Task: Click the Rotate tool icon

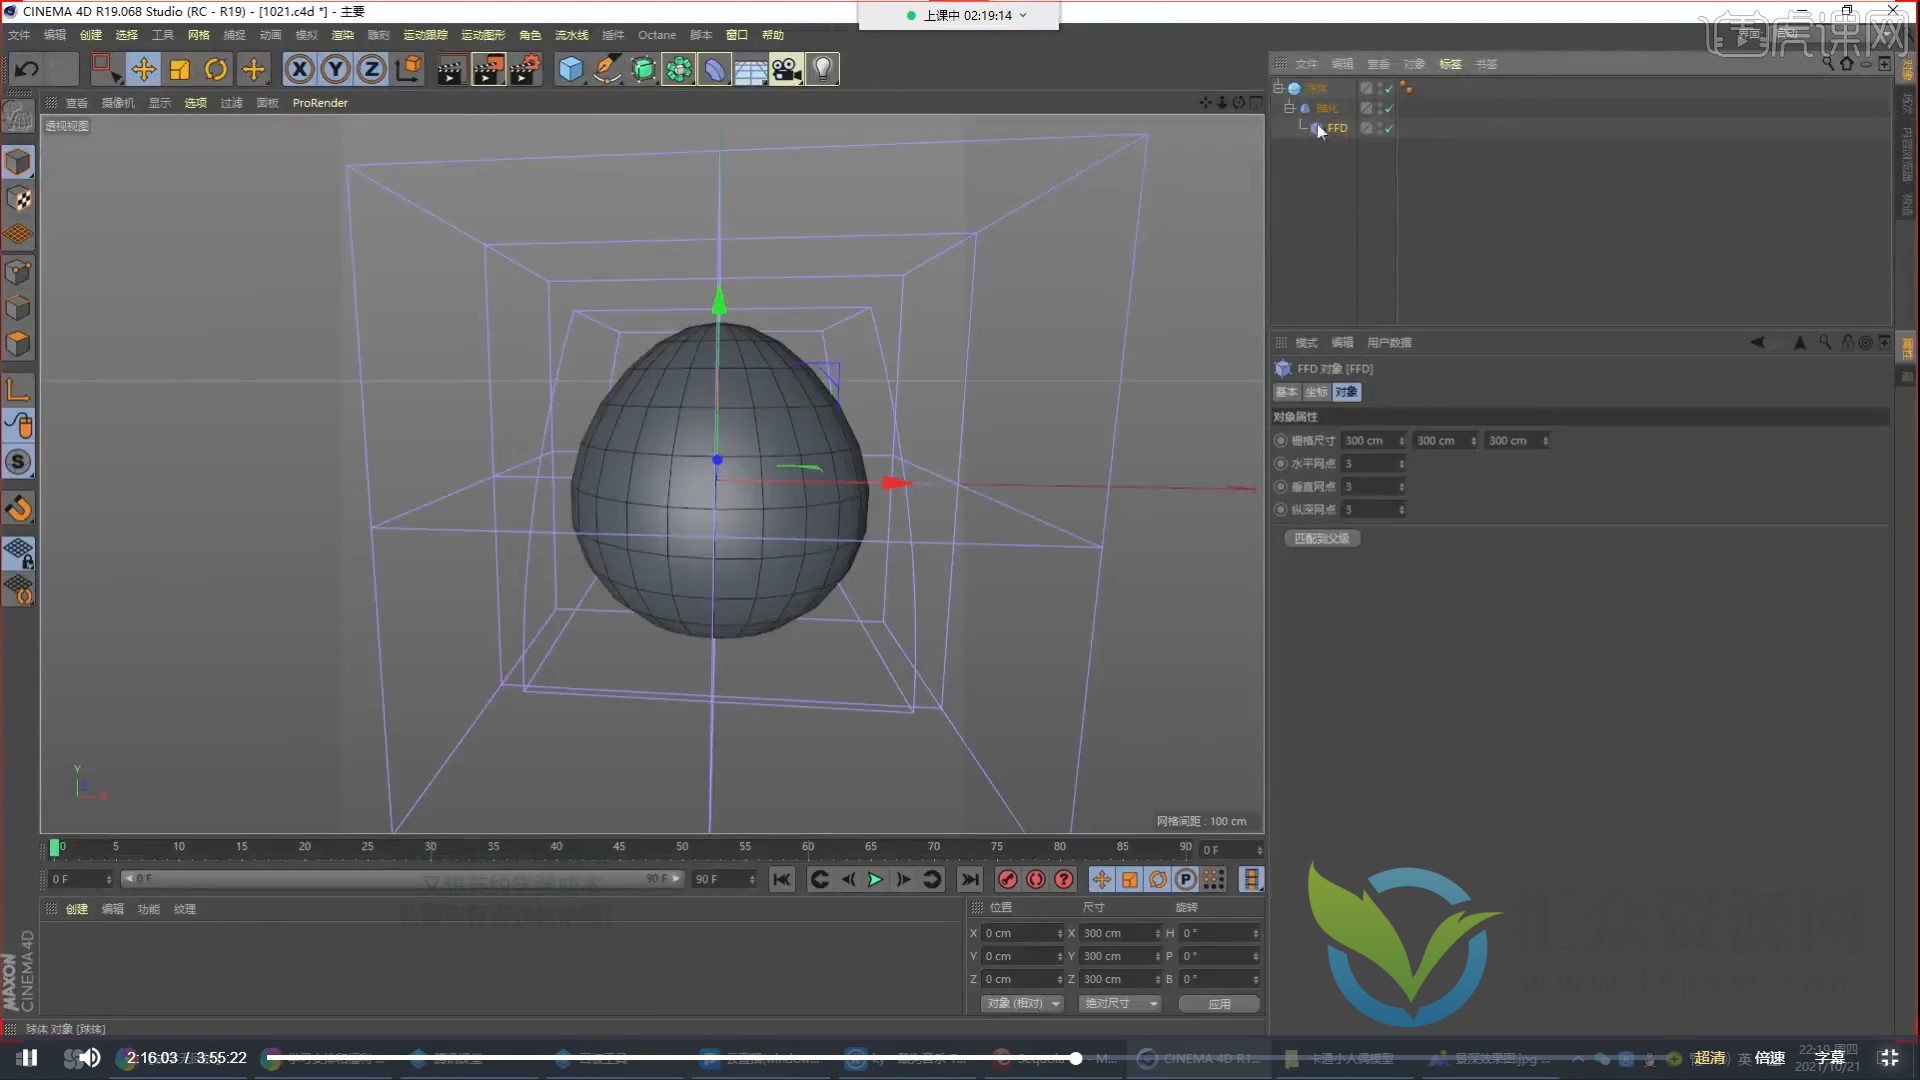Action: [x=215, y=69]
